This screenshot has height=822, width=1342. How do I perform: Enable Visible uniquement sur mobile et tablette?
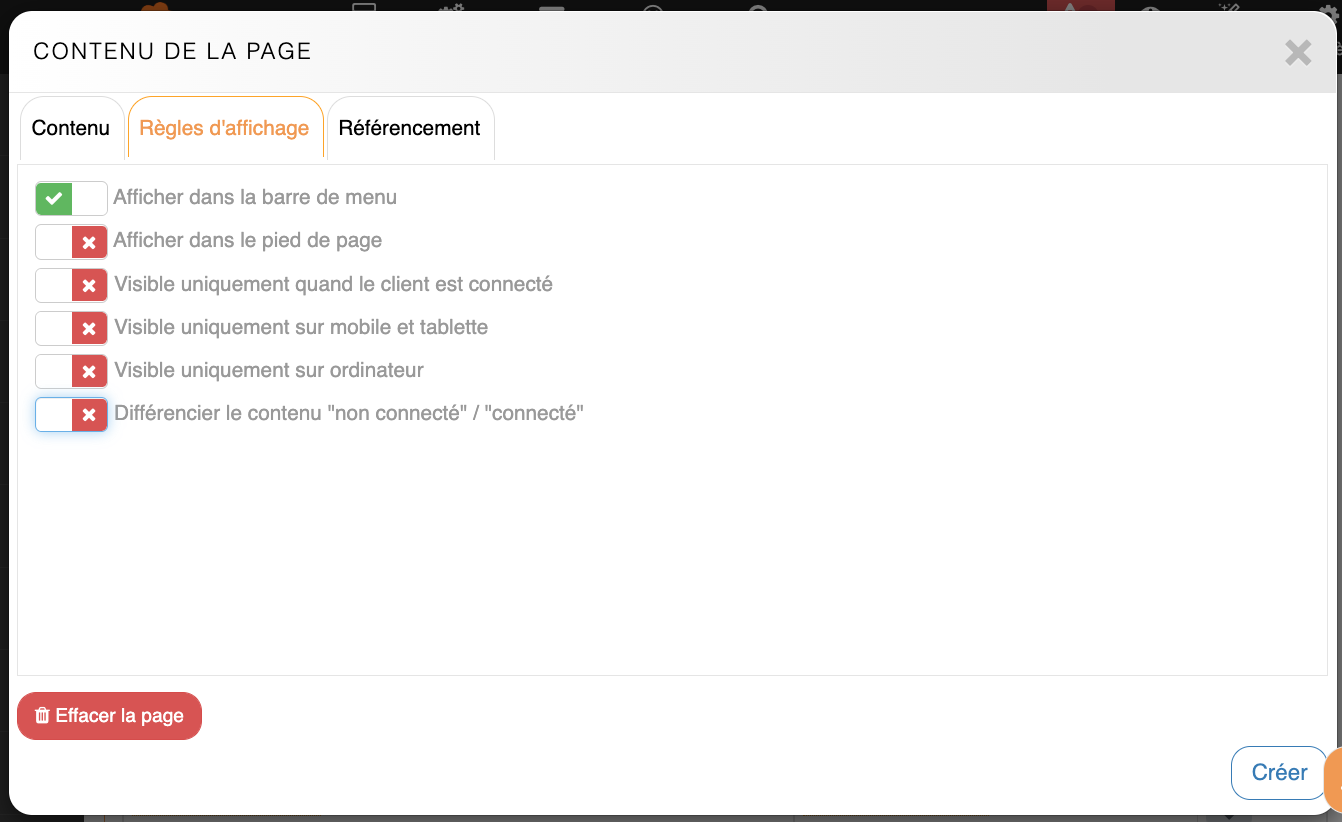pos(71,328)
